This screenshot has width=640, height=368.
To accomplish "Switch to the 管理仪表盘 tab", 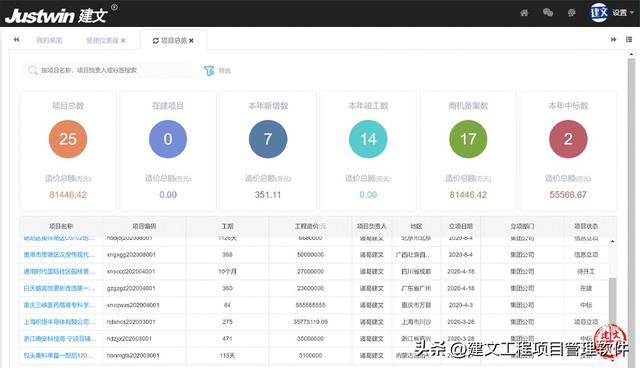I will [x=102, y=40].
